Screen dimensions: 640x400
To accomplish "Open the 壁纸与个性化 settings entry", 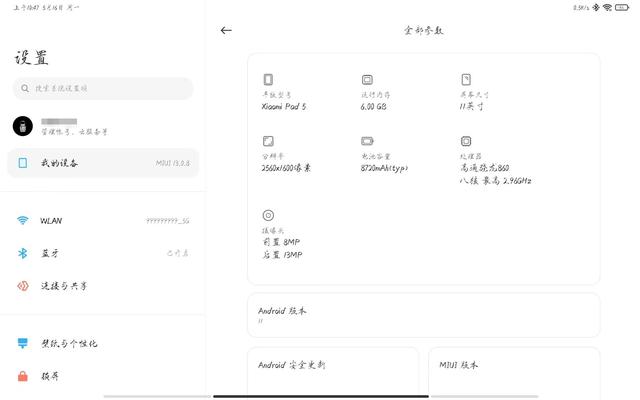I will tap(103, 343).
